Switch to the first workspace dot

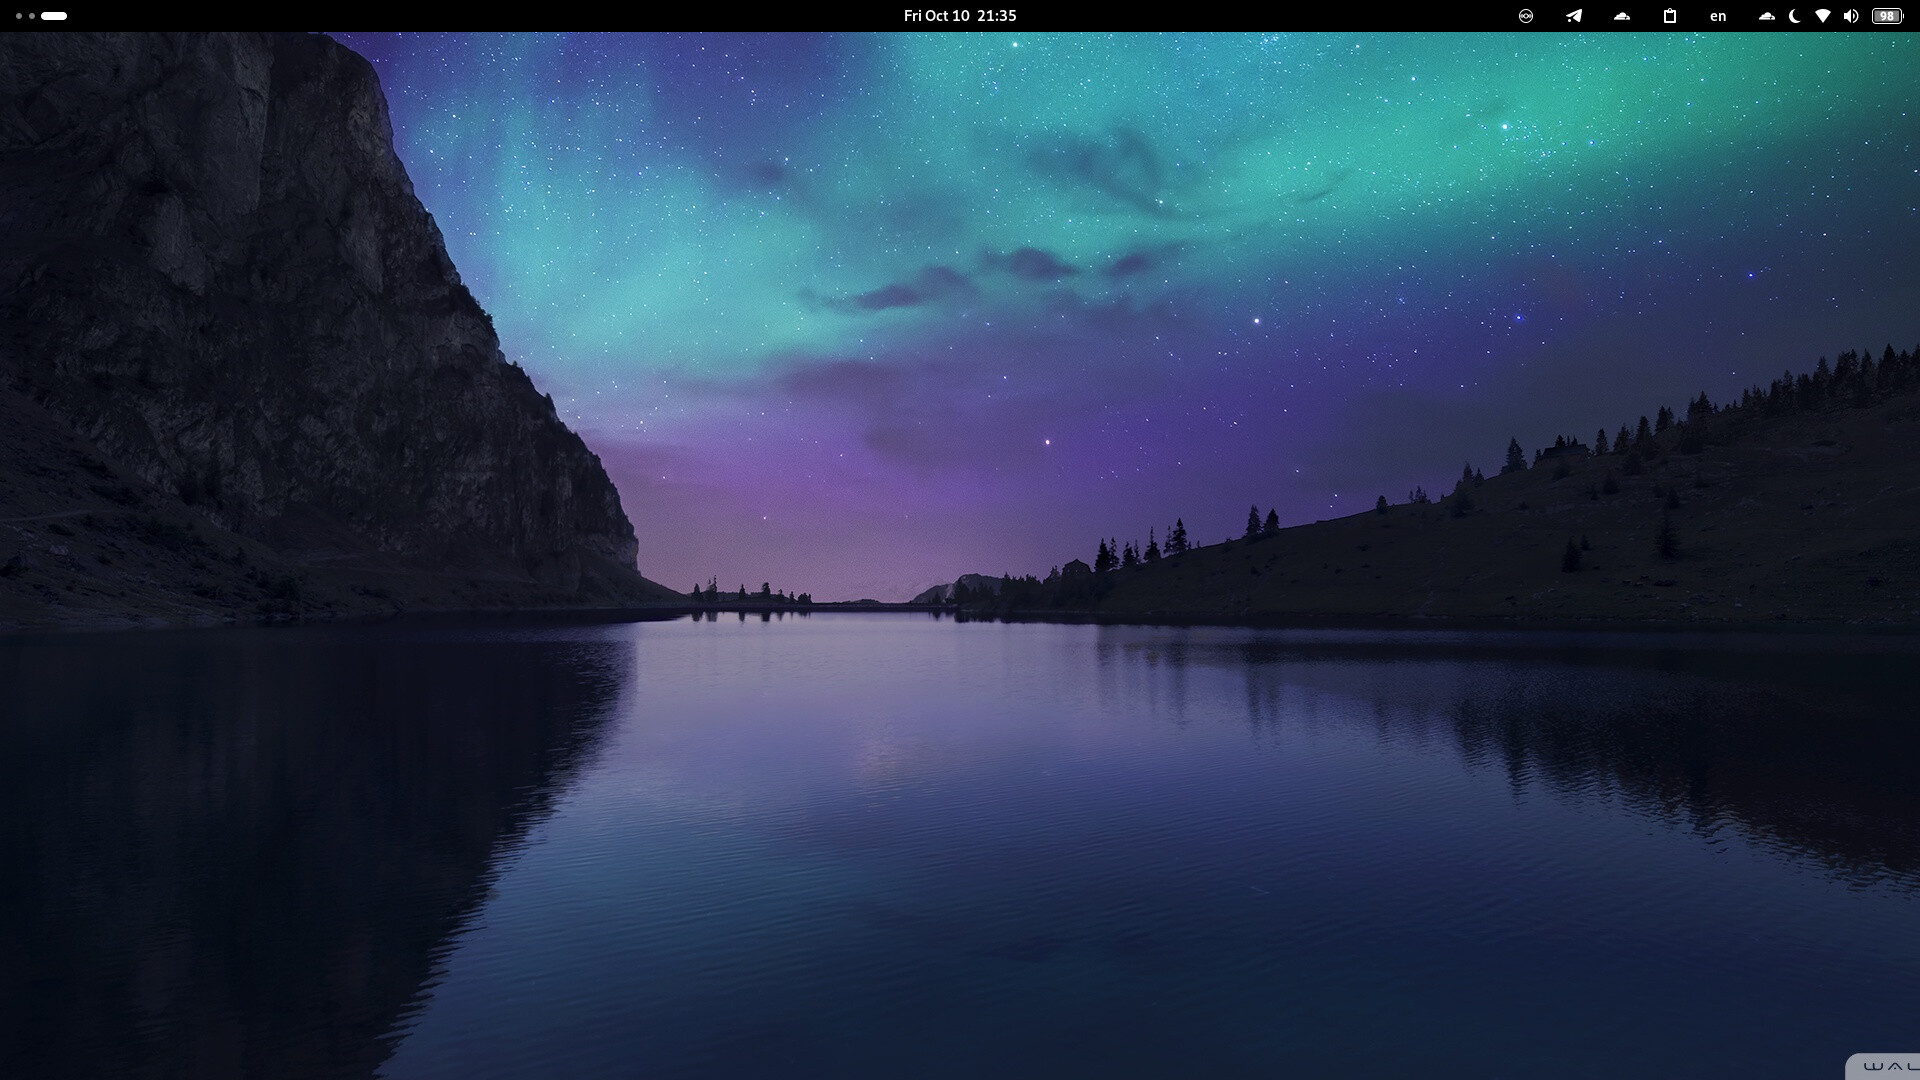(19, 16)
